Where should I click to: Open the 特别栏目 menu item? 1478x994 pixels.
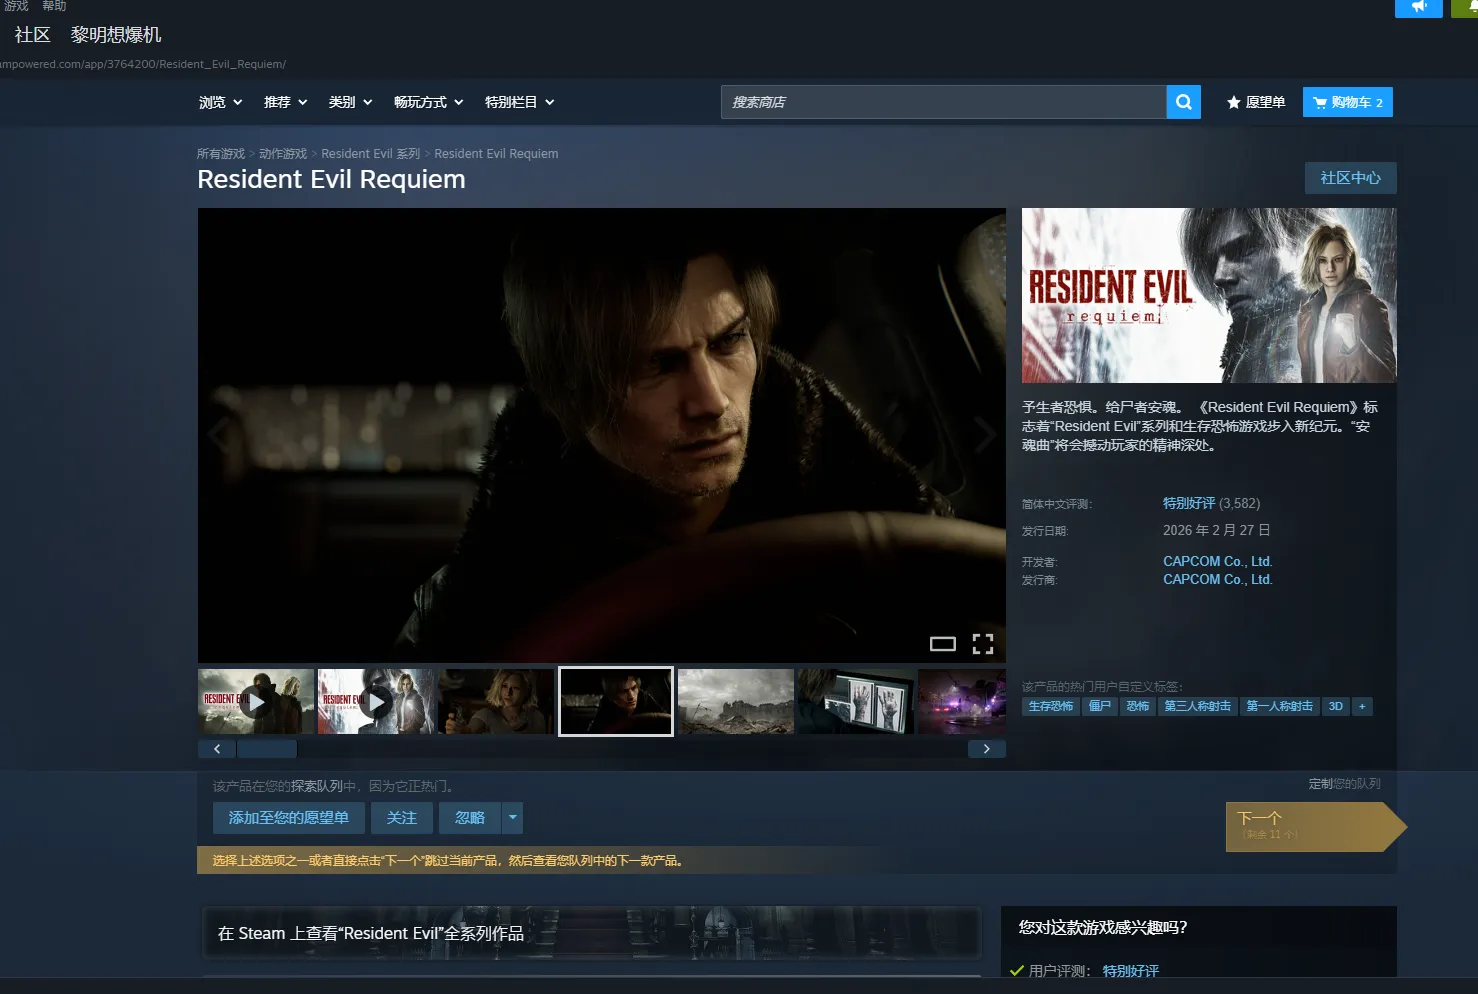519,102
